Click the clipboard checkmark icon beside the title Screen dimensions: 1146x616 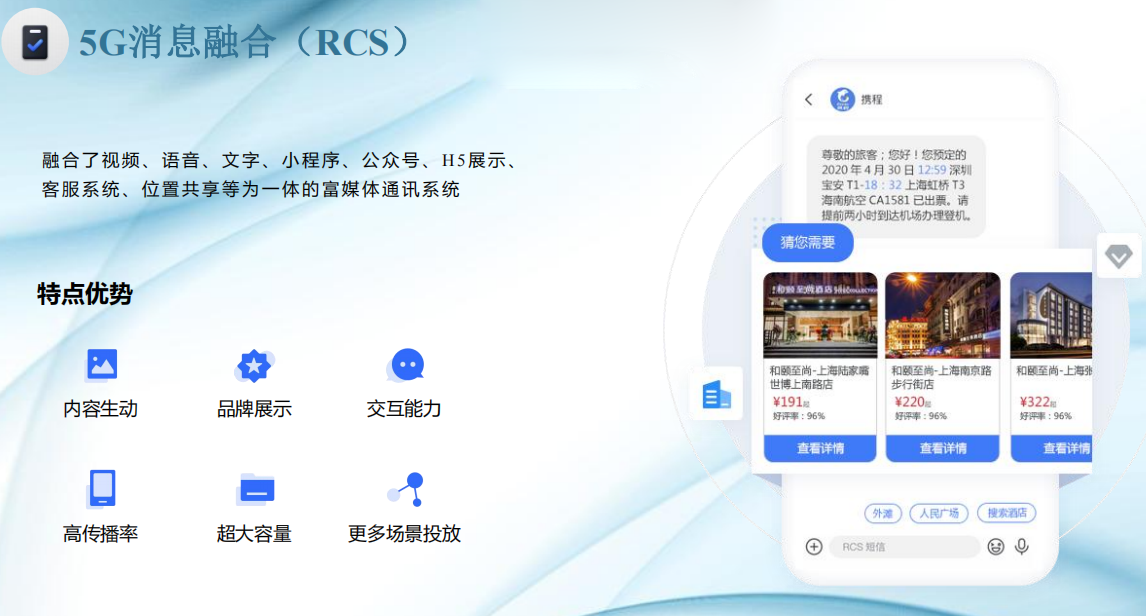pyautogui.click(x=34, y=42)
